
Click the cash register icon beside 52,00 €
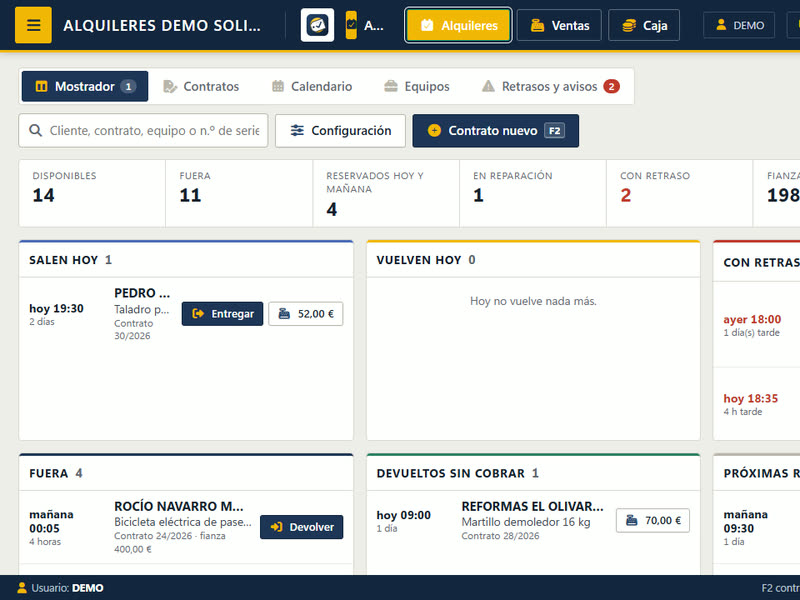(x=284, y=314)
